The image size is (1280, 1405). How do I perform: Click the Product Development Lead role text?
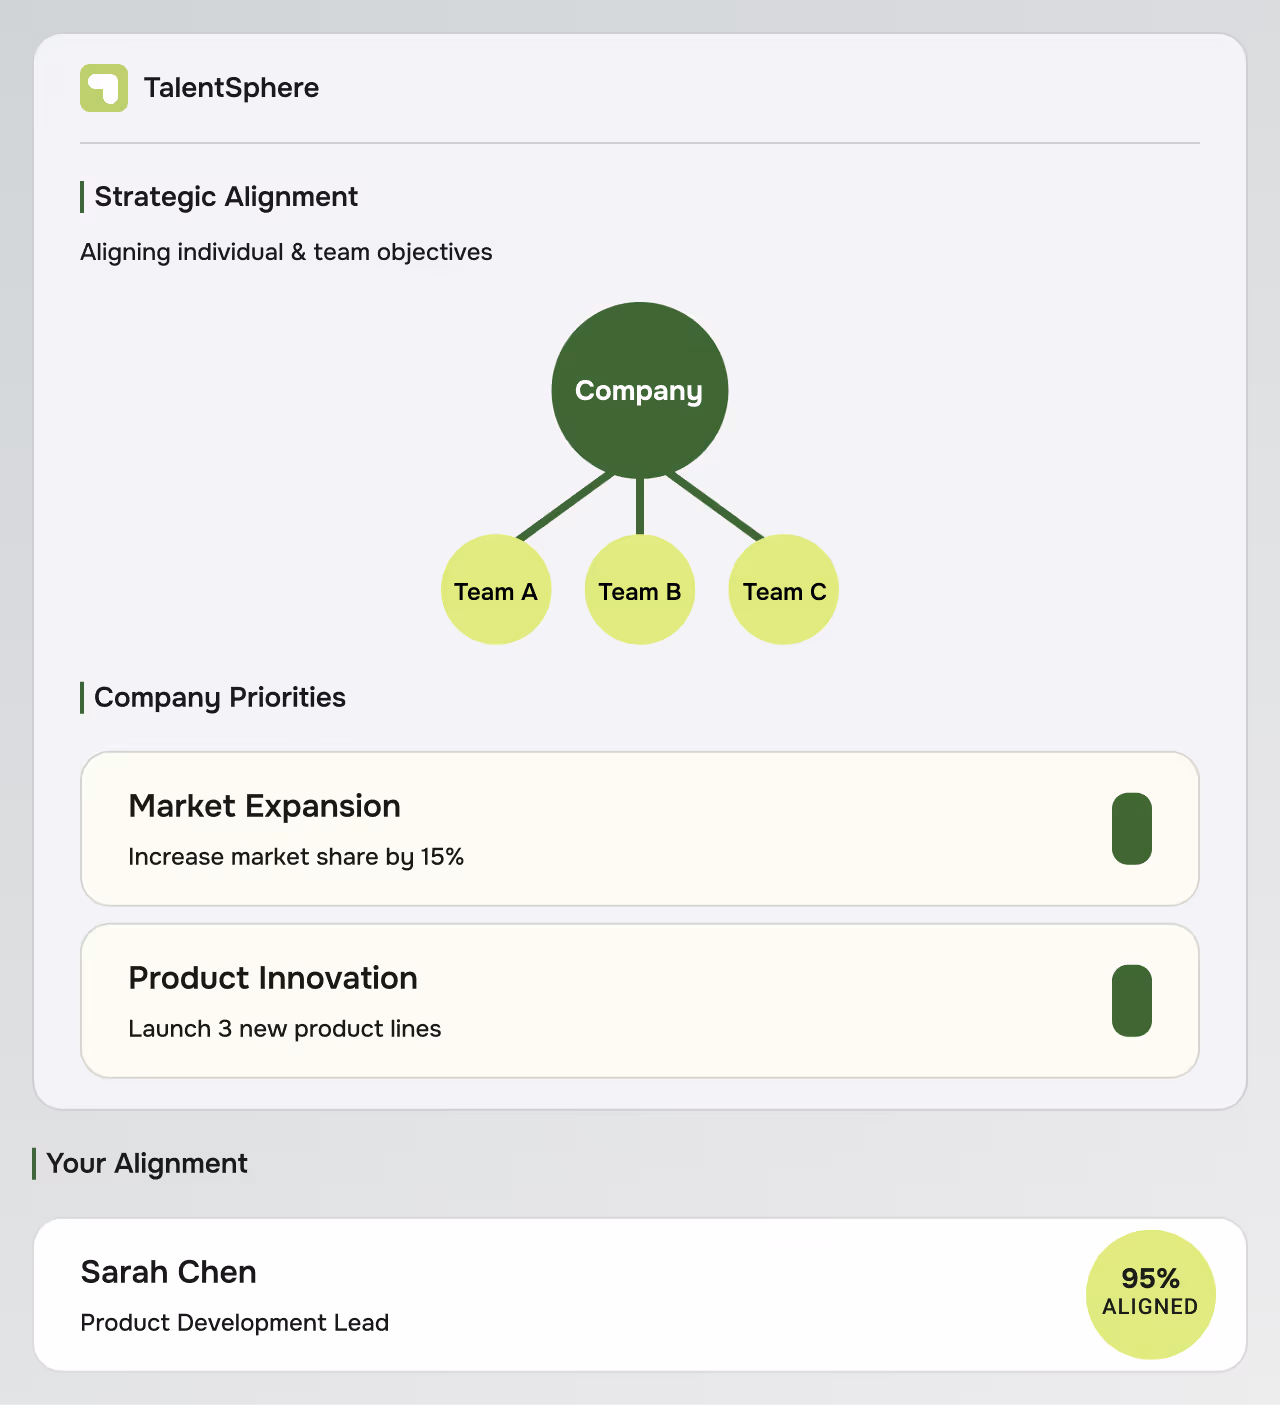pos(235,1323)
